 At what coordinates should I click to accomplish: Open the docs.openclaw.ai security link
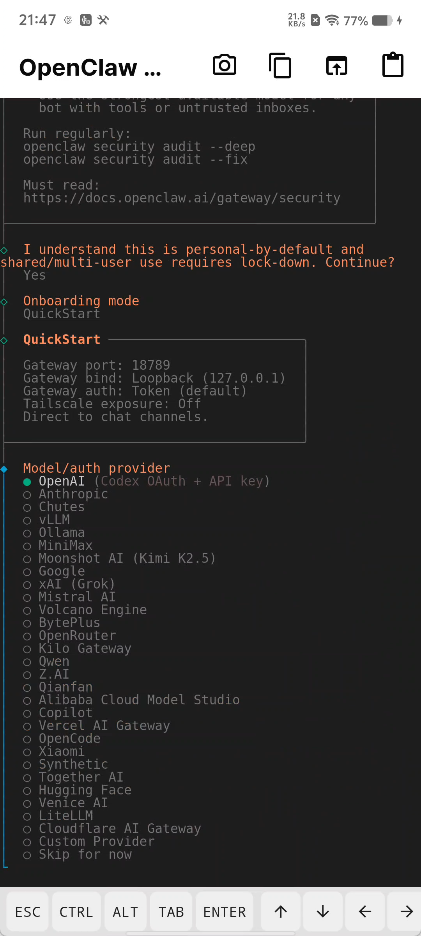point(182,198)
